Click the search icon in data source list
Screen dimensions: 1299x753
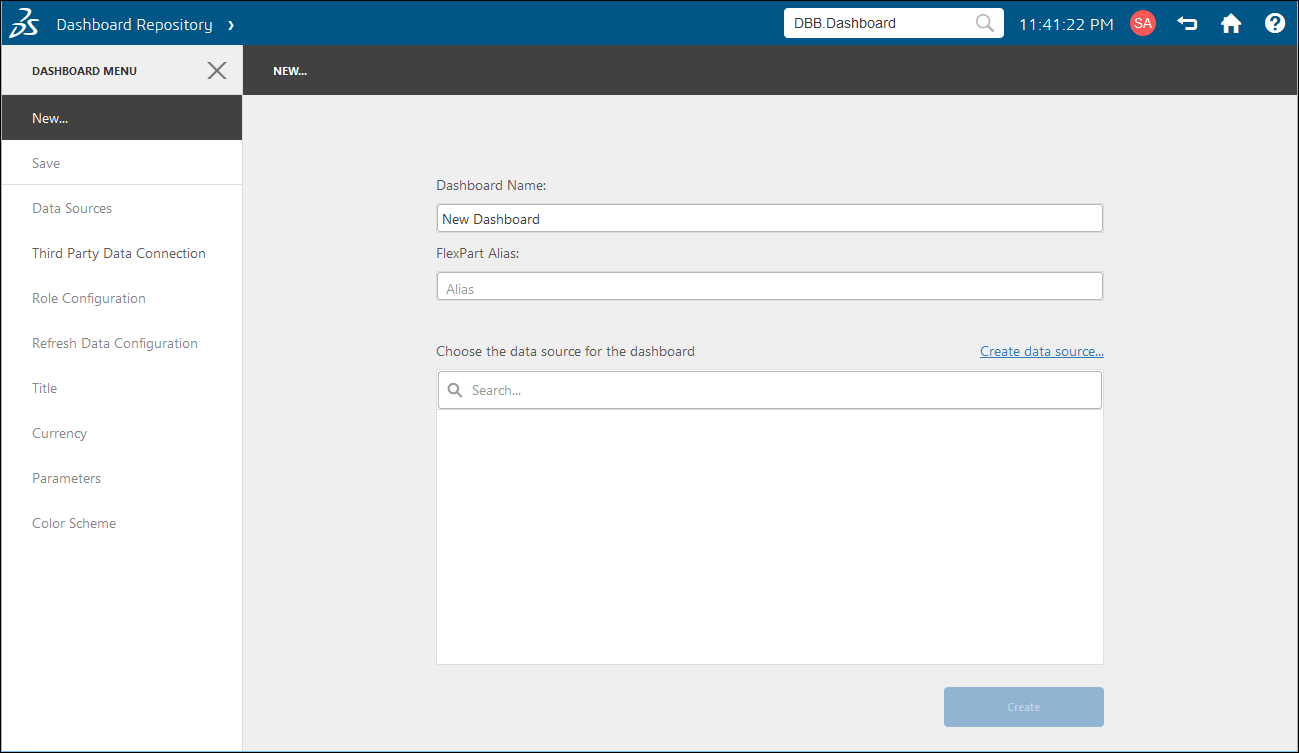tap(455, 390)
